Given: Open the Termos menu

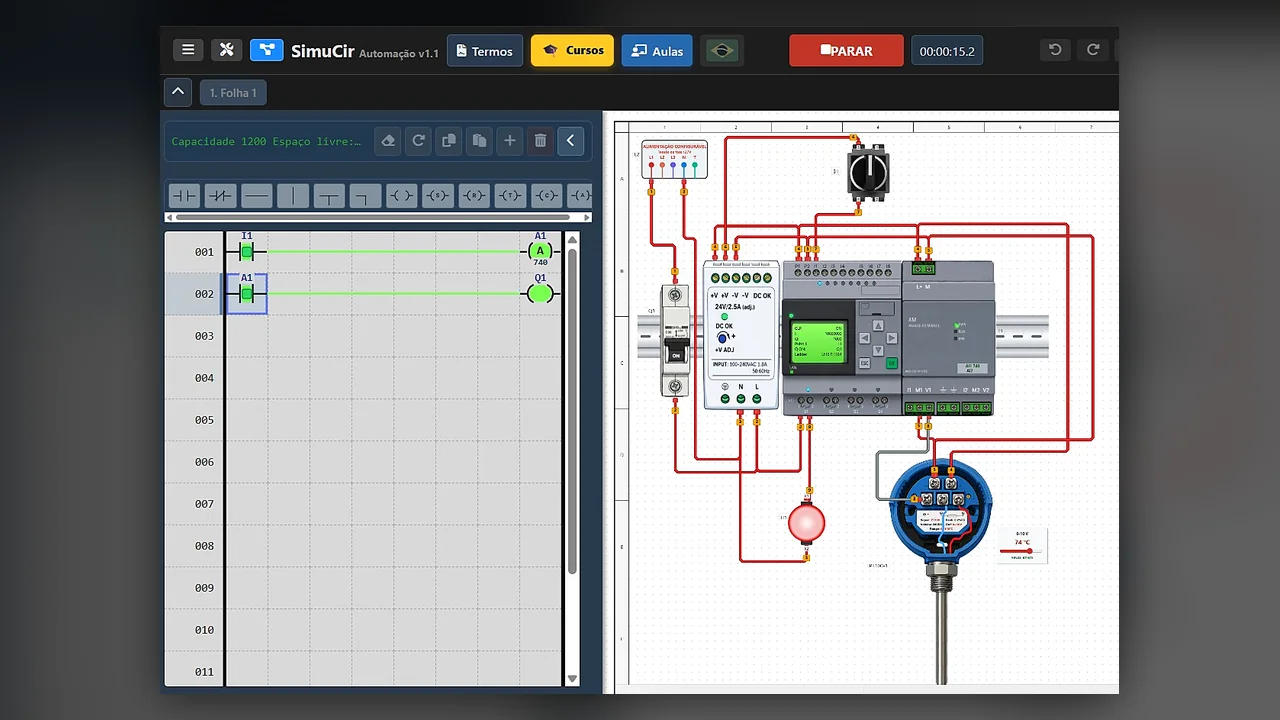Looking at the screenshot, I should coord(484,51).
